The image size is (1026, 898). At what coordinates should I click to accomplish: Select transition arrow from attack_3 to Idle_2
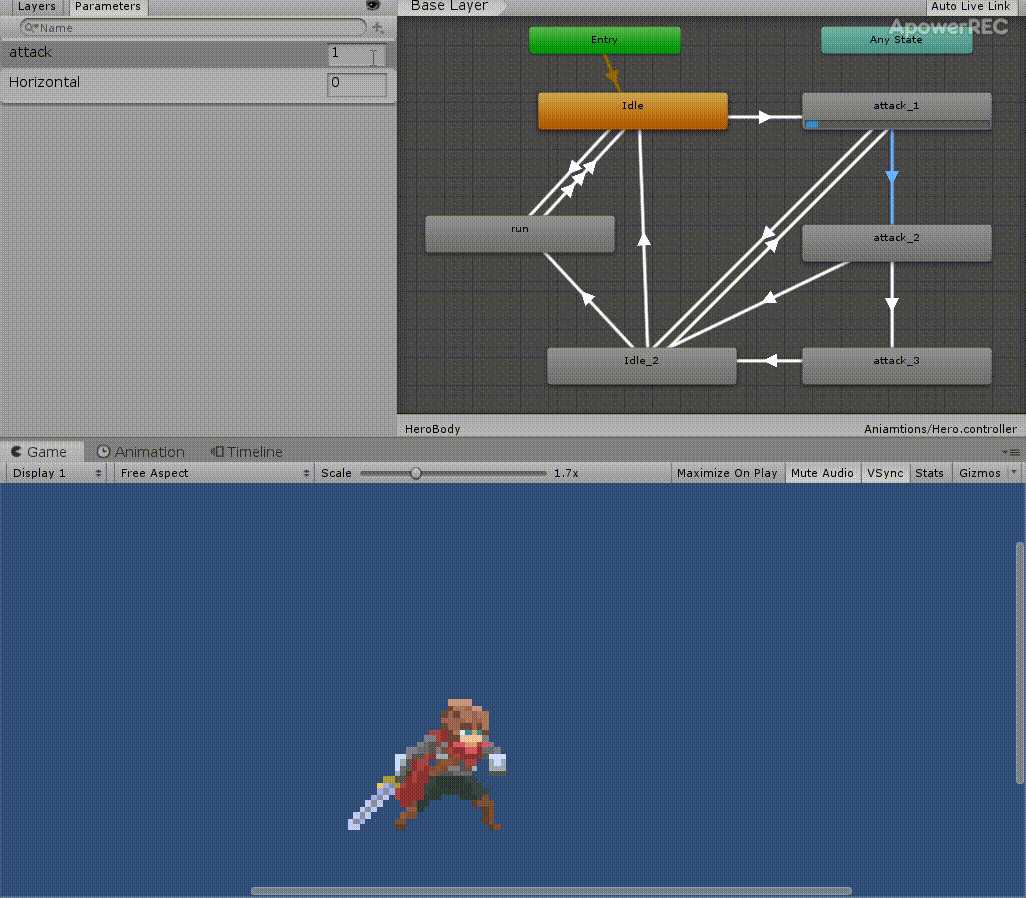pyautogui.click(x=771, y=361)
